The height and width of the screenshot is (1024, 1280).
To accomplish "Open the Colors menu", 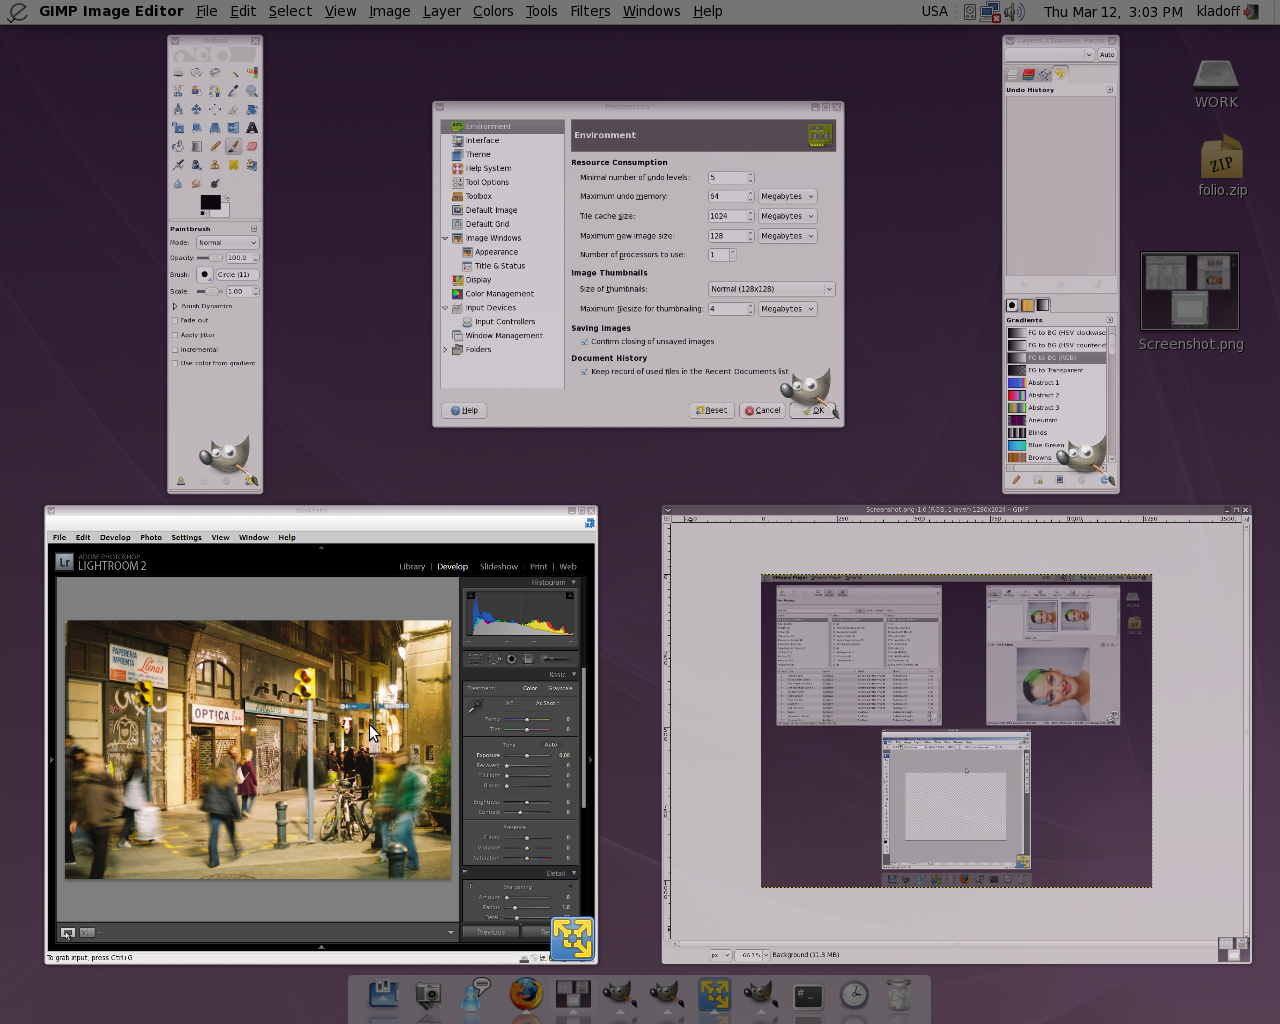I will 492,11.
